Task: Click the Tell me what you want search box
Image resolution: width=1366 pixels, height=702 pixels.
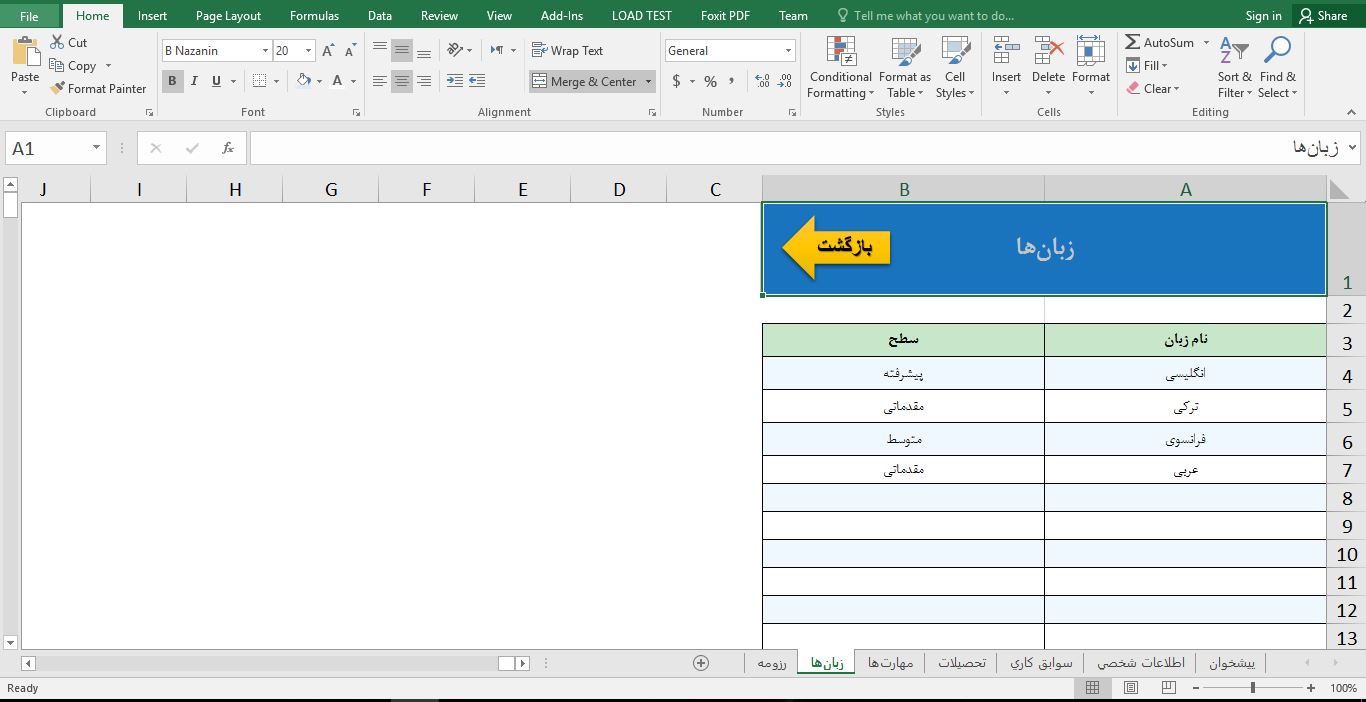Action: (x=925, y=15)
